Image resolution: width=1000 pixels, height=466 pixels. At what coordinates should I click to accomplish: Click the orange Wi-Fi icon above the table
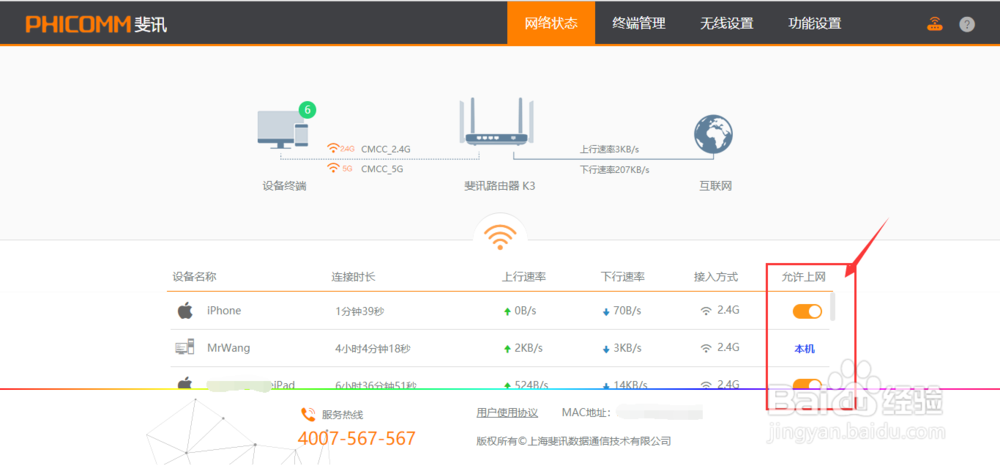(x=499, y=236)
